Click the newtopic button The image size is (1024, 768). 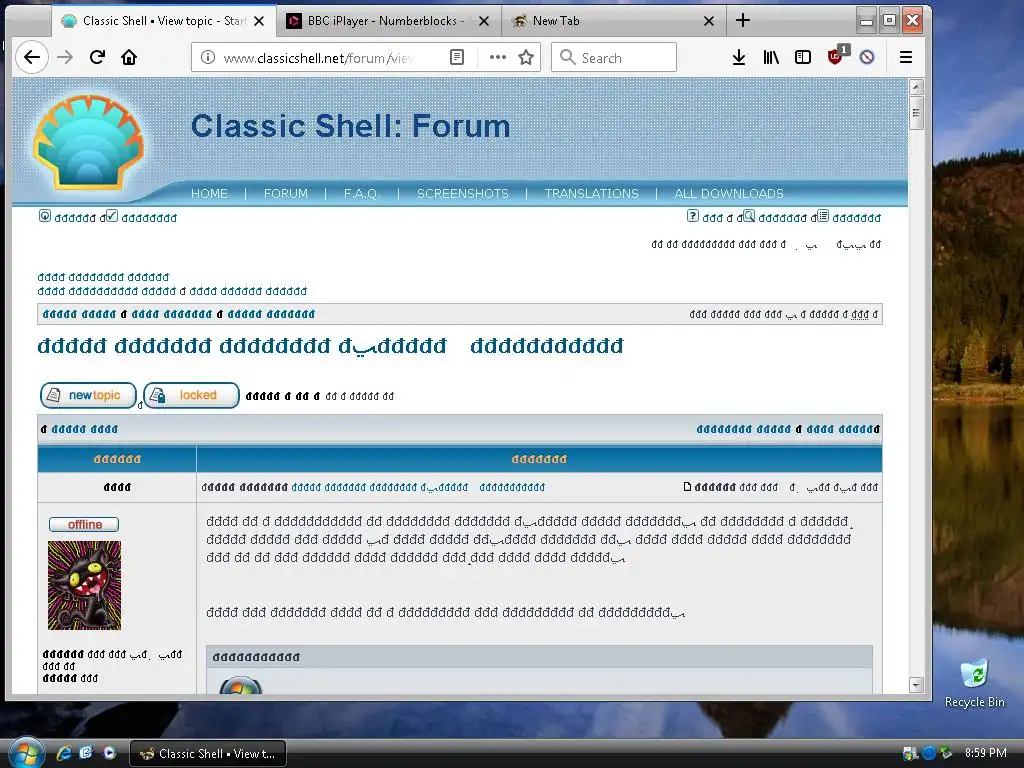(88, 395)
